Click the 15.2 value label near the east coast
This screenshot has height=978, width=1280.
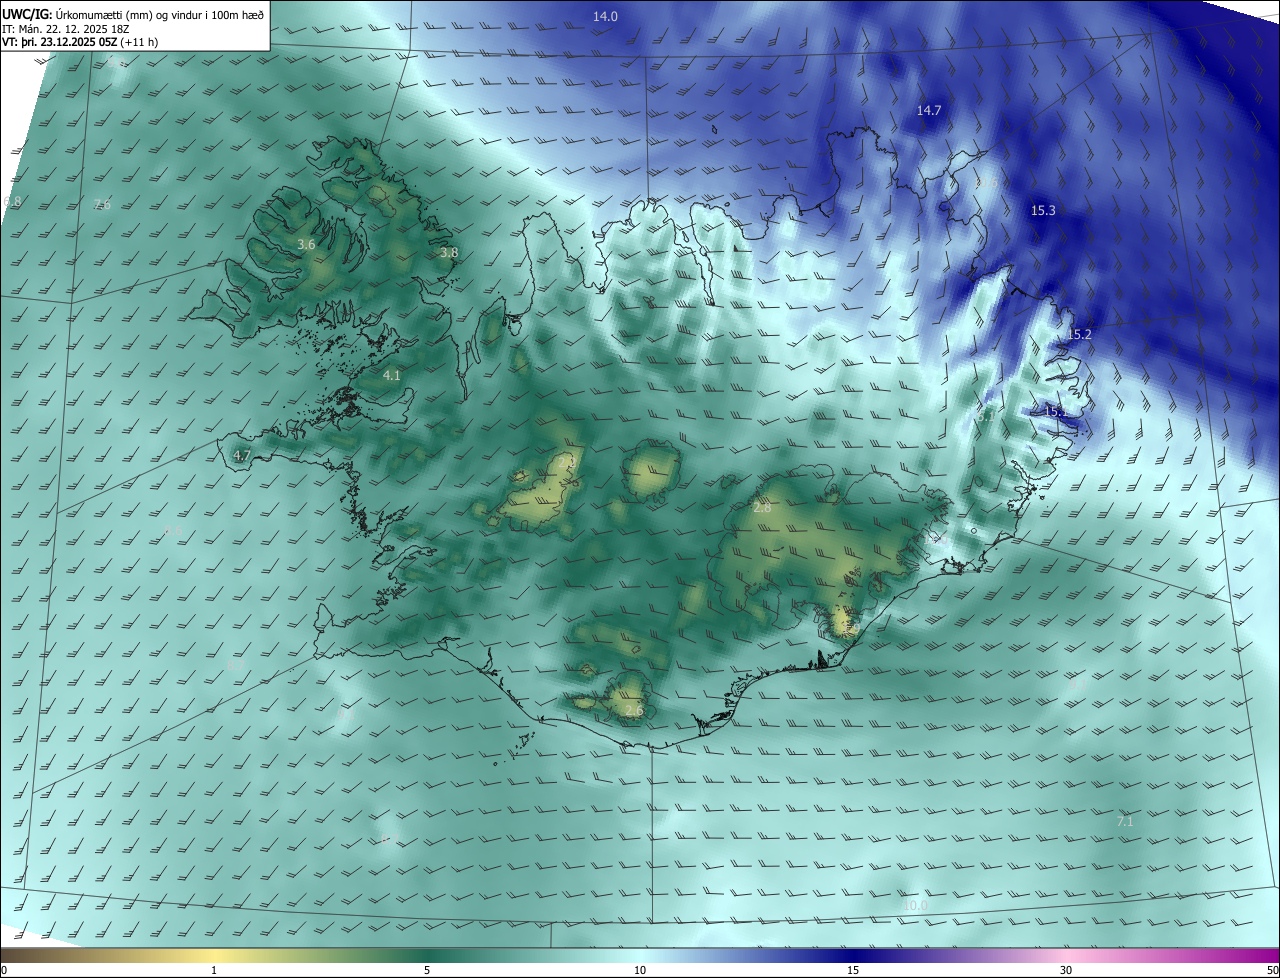coord(1079,334)
